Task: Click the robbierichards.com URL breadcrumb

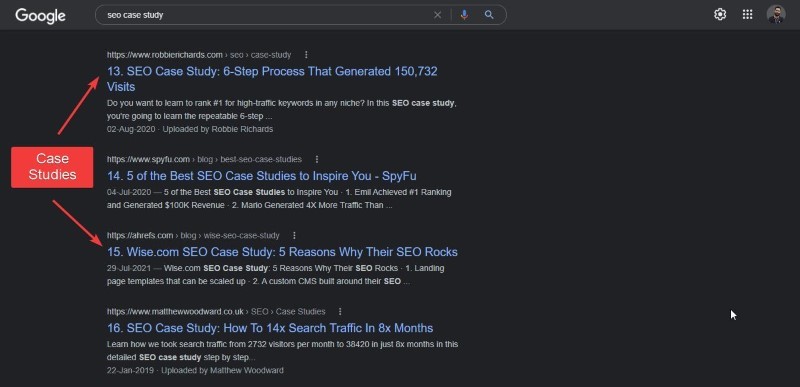Action: pyautogui.click(x=199, y=55)
